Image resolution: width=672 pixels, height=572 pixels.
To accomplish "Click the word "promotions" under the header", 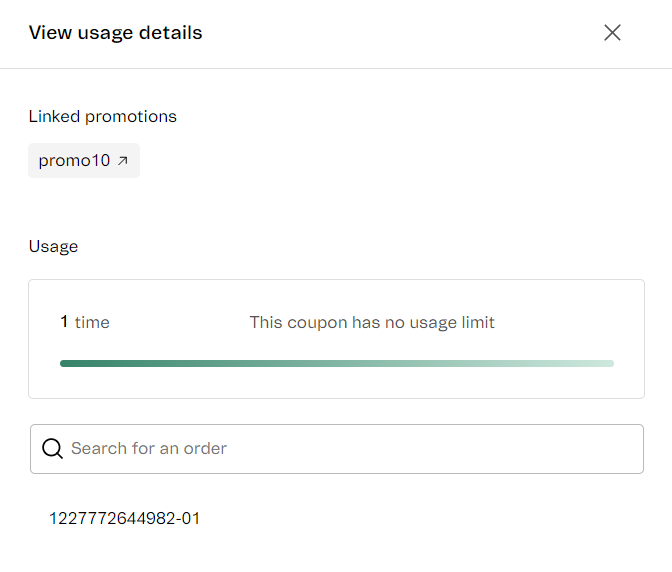I will click(x=131, y=116).
